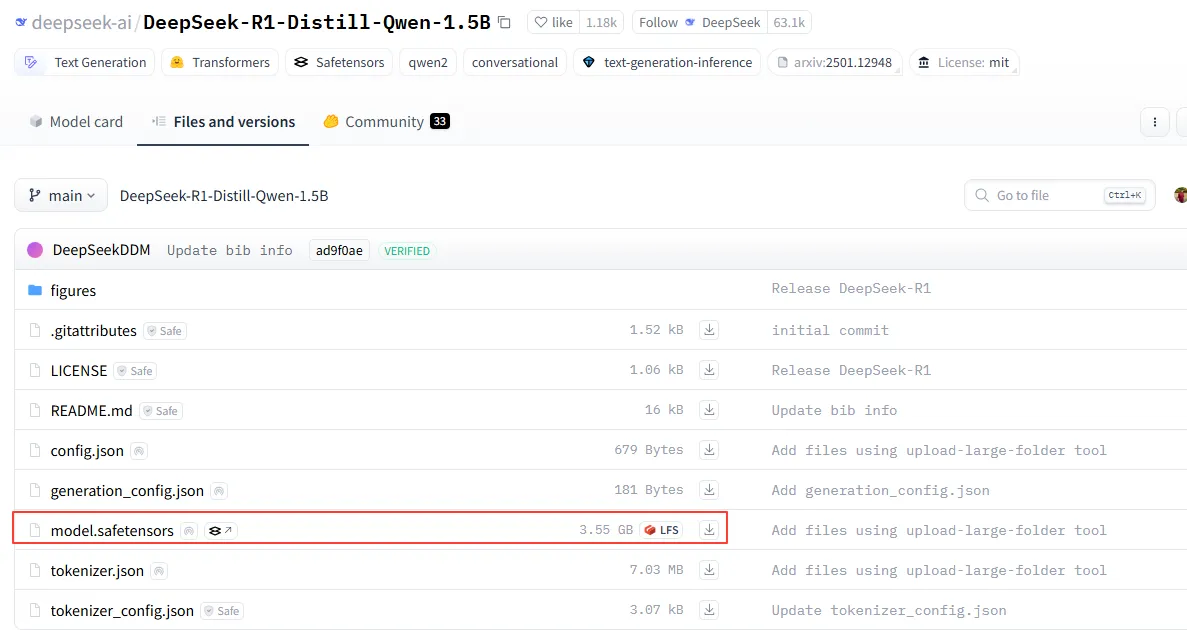Open the tokenizer.json file

click(97, 571)
